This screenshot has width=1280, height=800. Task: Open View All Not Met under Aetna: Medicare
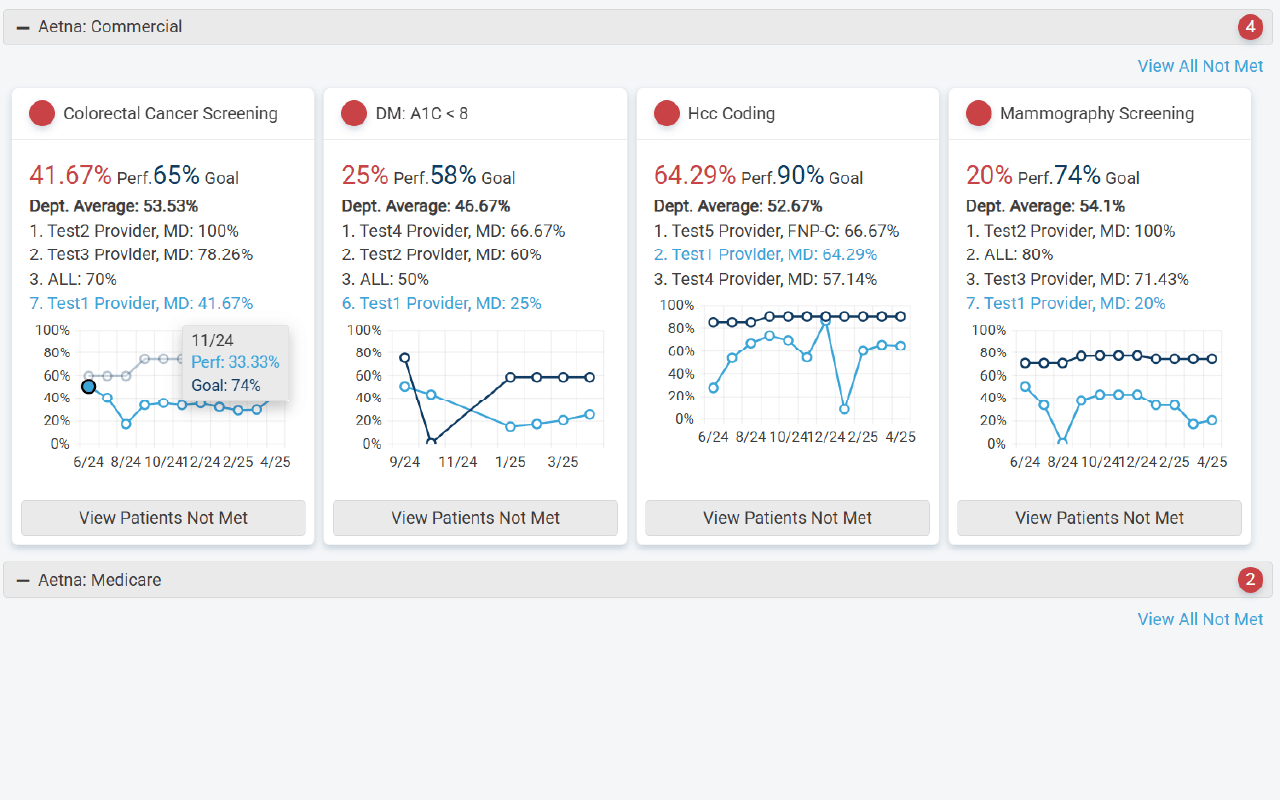1200,619
